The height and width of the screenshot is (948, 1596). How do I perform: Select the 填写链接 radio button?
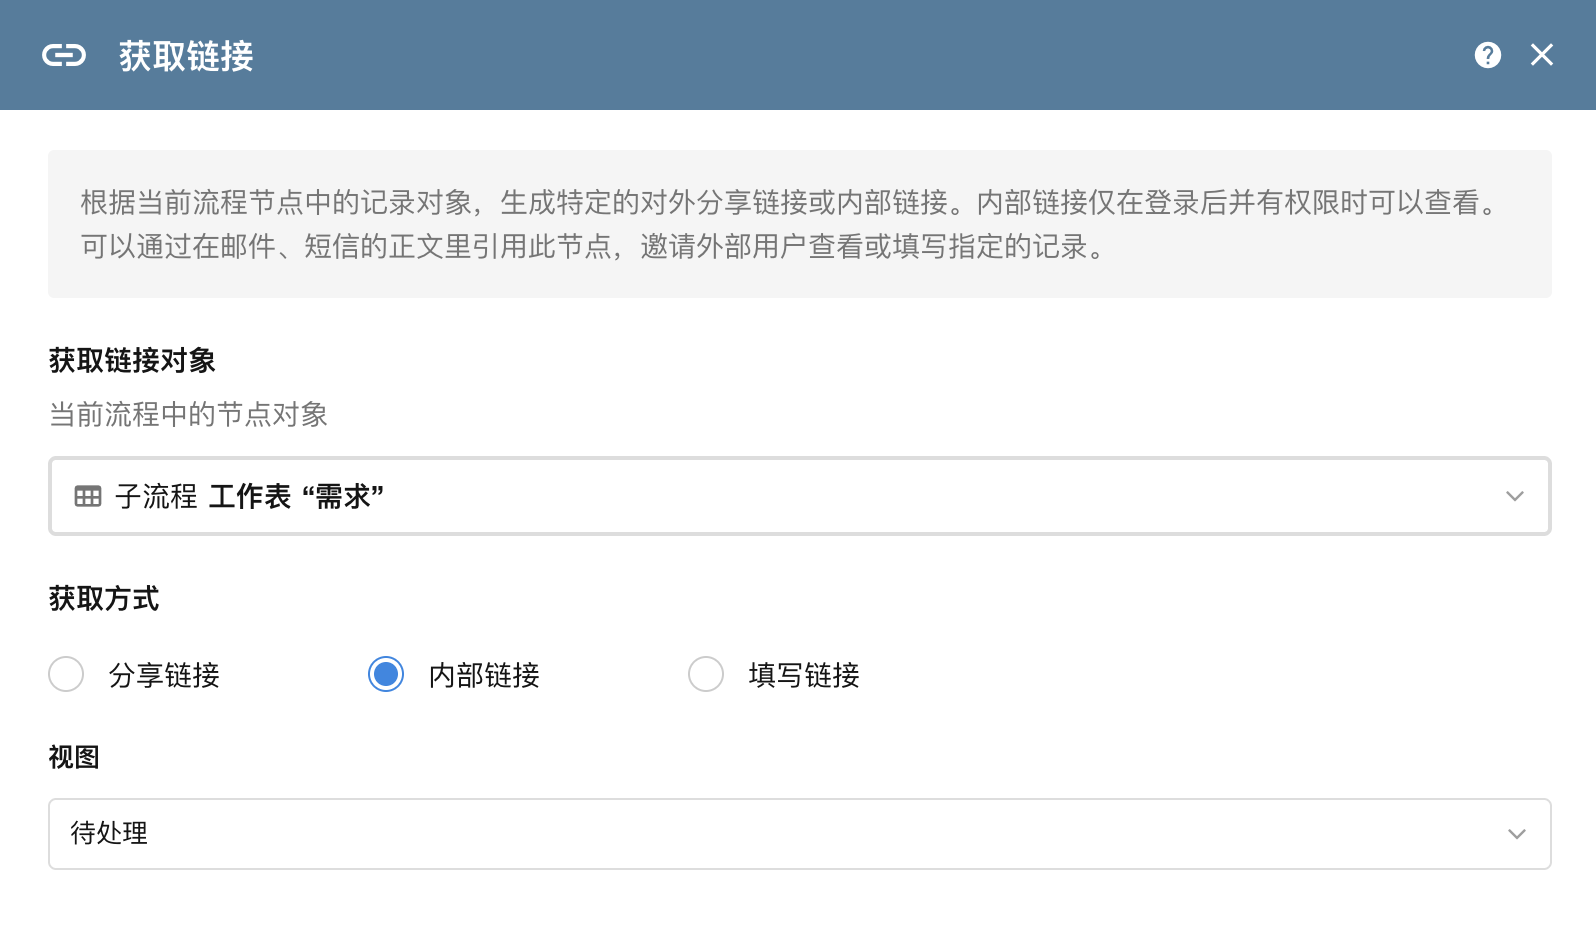(706, 674)
